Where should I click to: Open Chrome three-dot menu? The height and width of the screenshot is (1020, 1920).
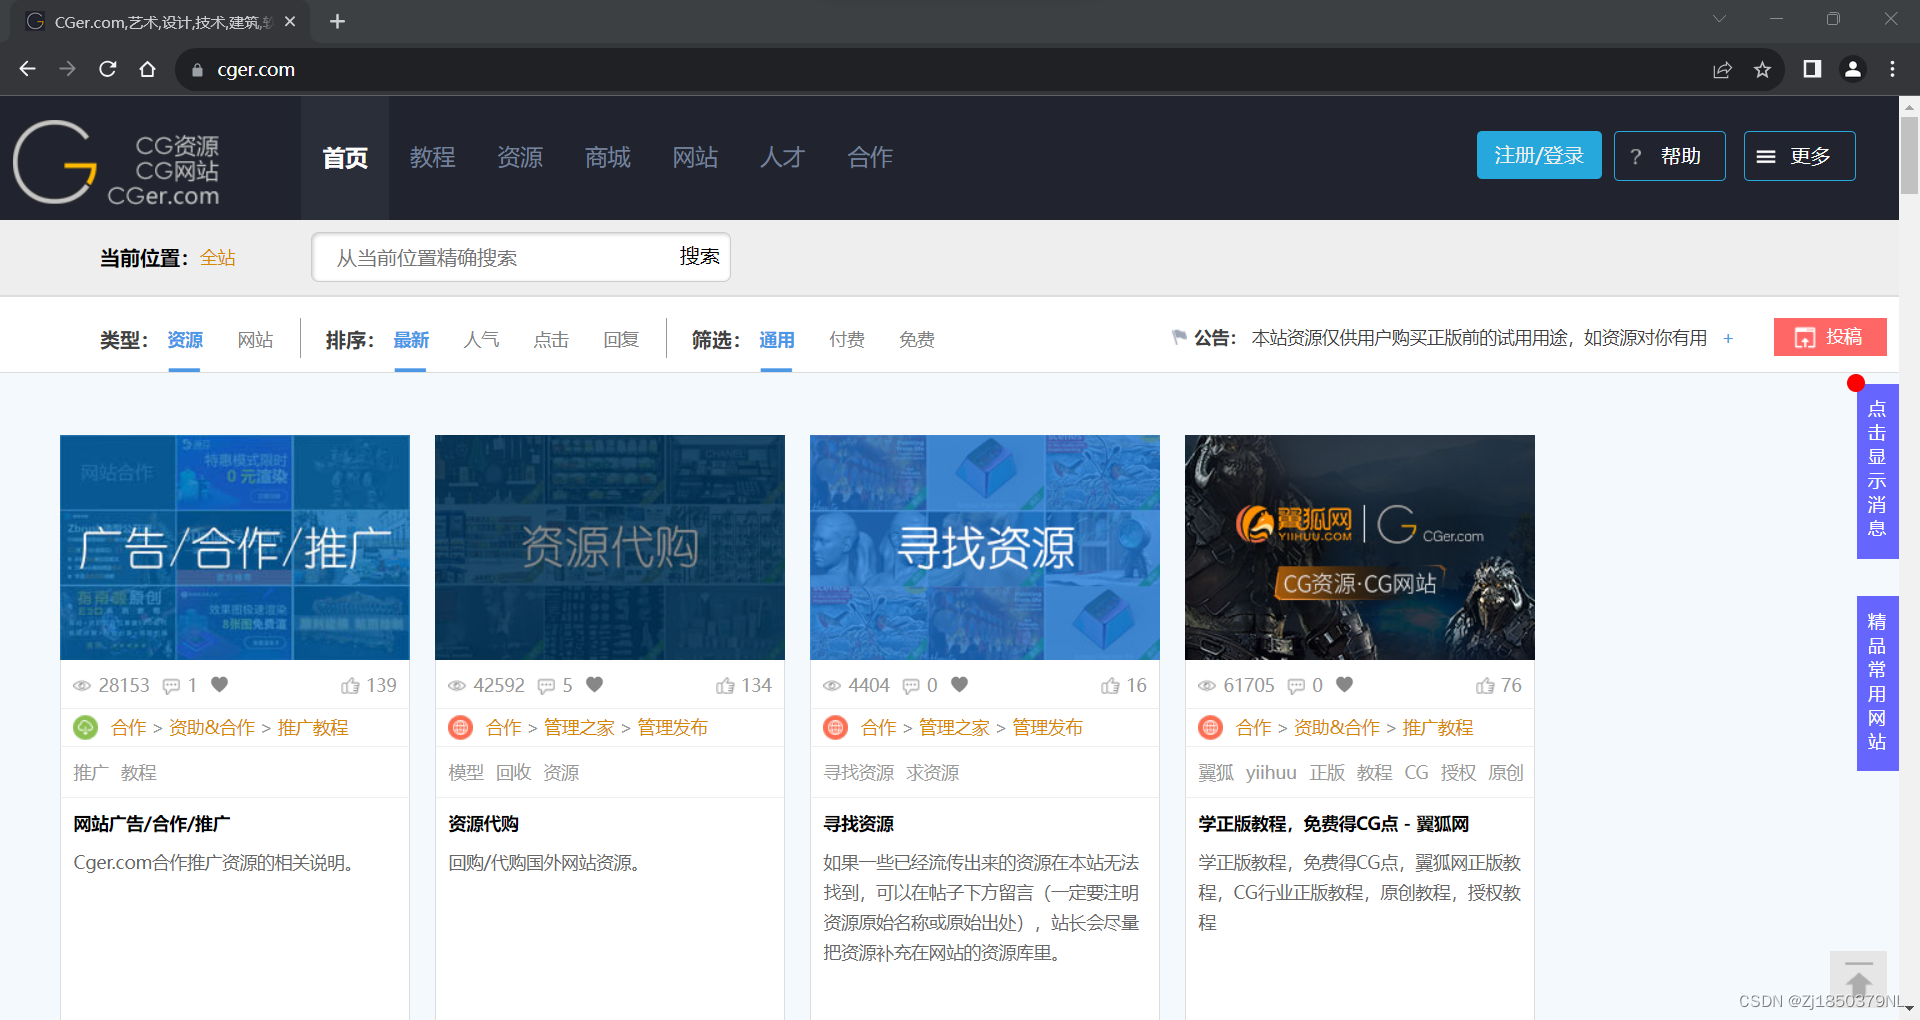pos(1892,69)
